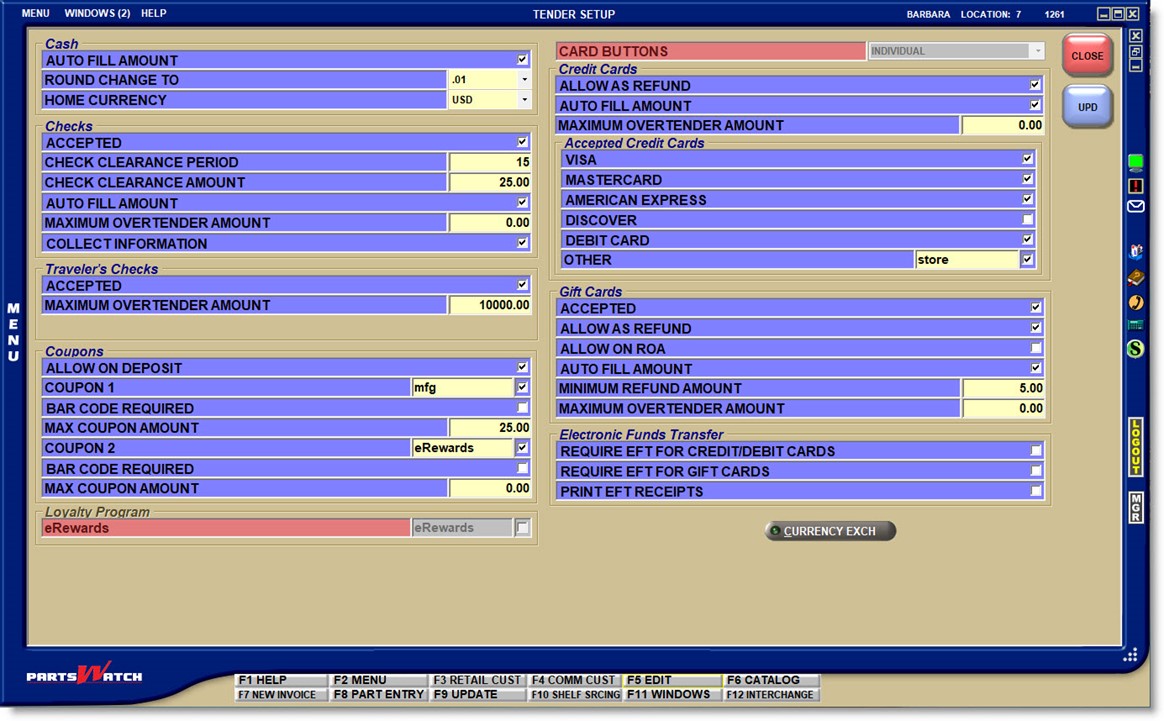Open the book icon in right sidebar
Viewport: 1164px width, 721px height.
(x=1135, y=278)
